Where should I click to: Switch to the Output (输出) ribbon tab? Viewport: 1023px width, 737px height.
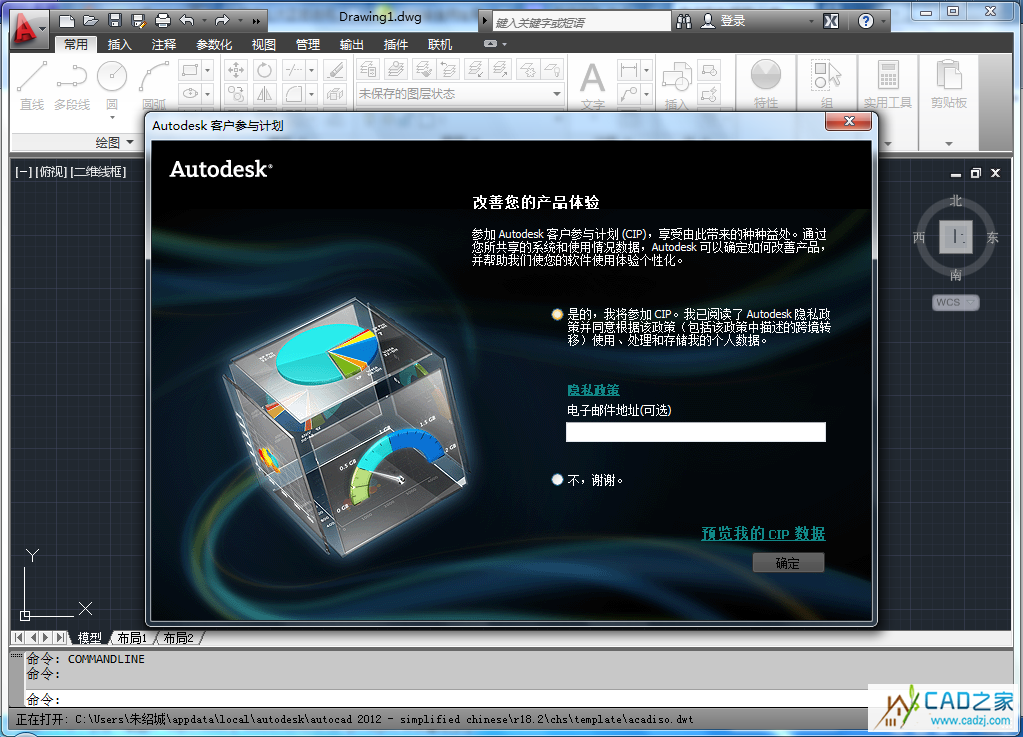tap(352, 44)
